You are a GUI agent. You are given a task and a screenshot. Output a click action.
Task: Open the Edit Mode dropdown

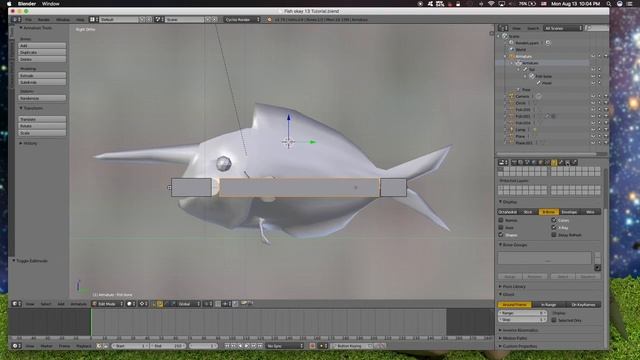[x=108, y=304]
